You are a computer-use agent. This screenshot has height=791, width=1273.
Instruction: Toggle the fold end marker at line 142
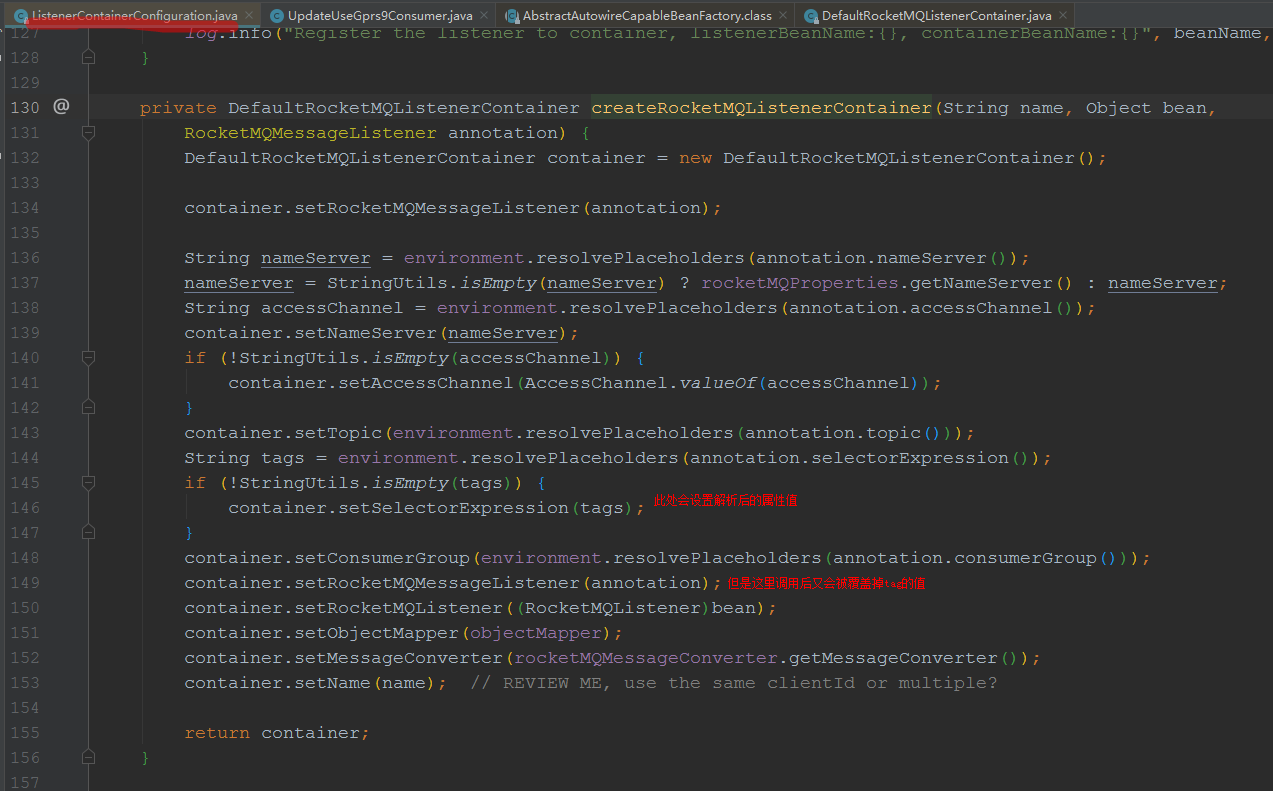[x=88, y=407]
